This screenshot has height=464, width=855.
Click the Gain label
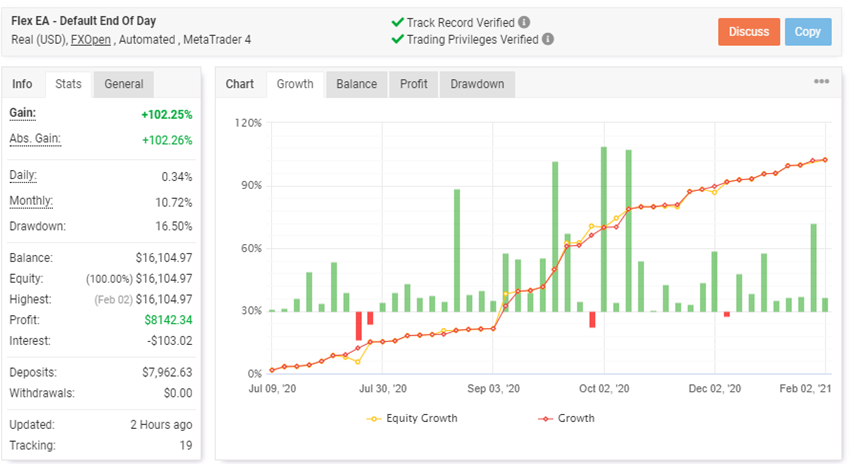[22, 113]
